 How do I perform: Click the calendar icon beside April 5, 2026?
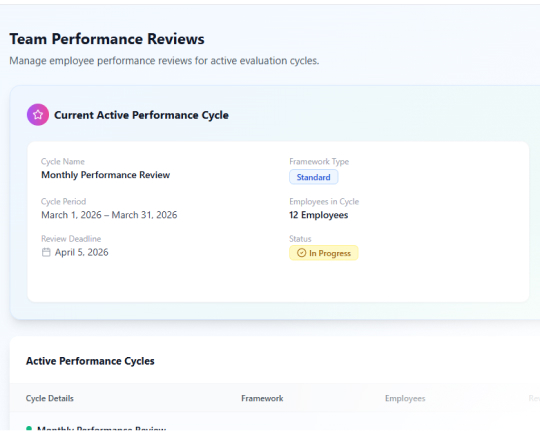[46, 253]
